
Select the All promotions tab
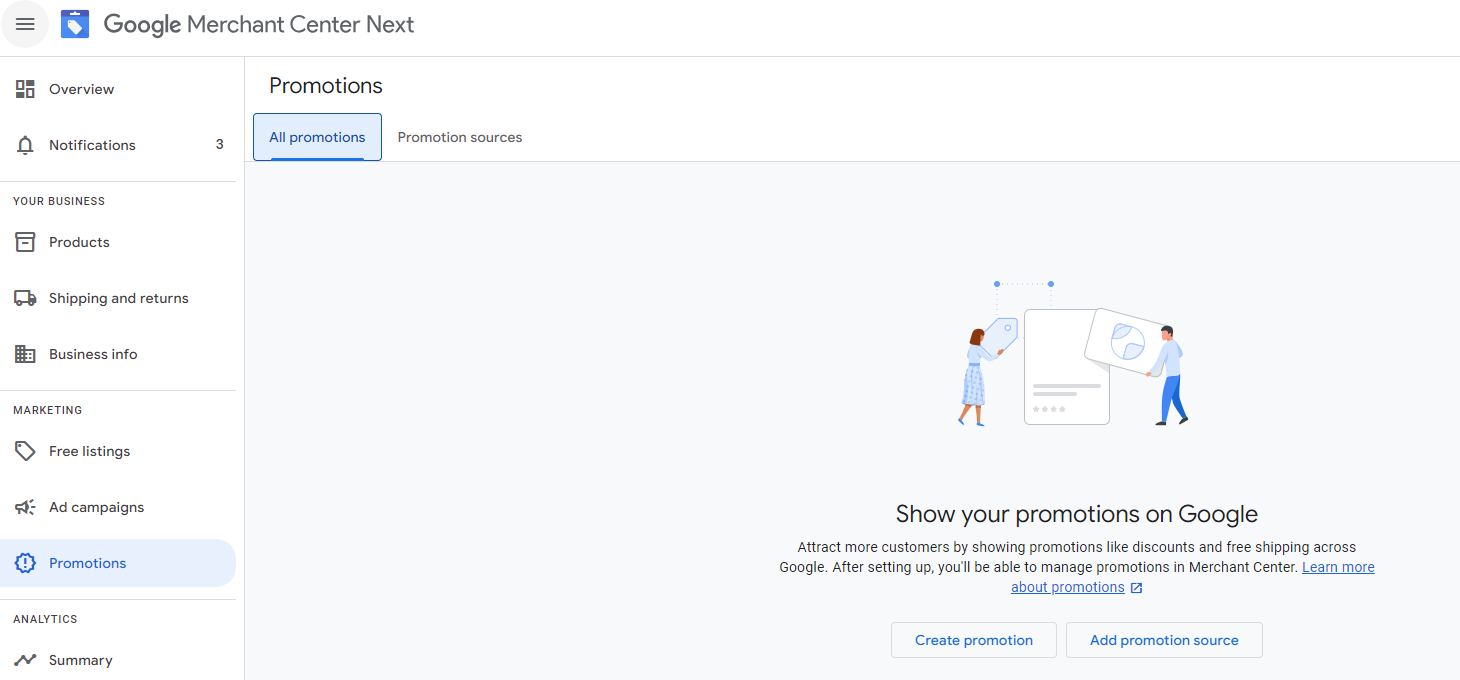pos(316,136)
